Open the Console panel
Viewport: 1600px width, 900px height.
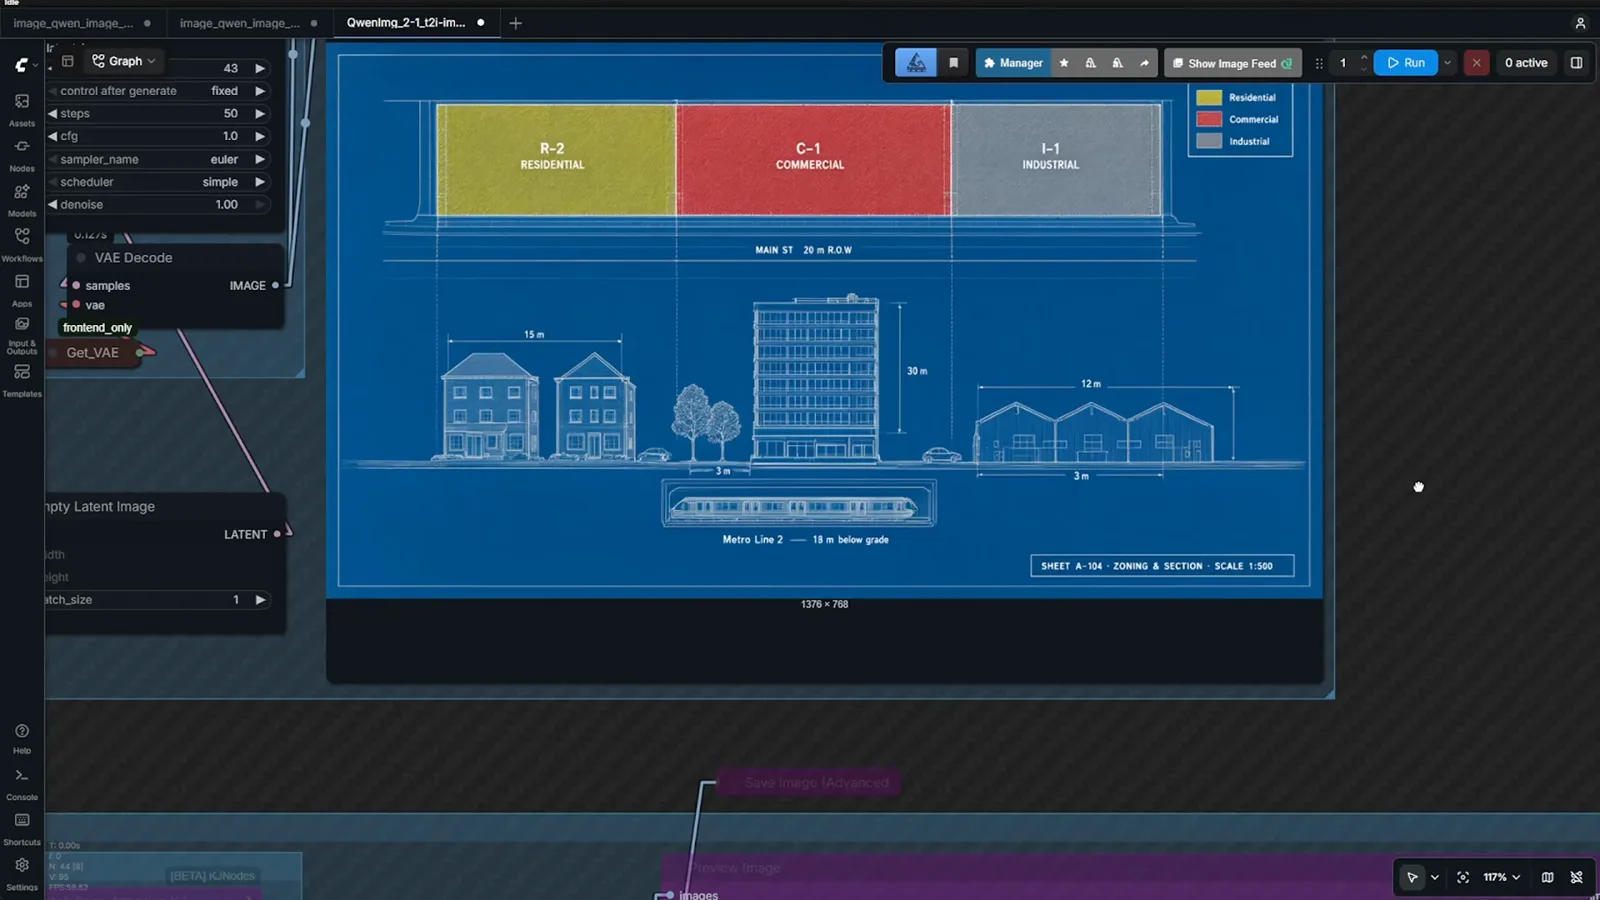pos(22,785)
